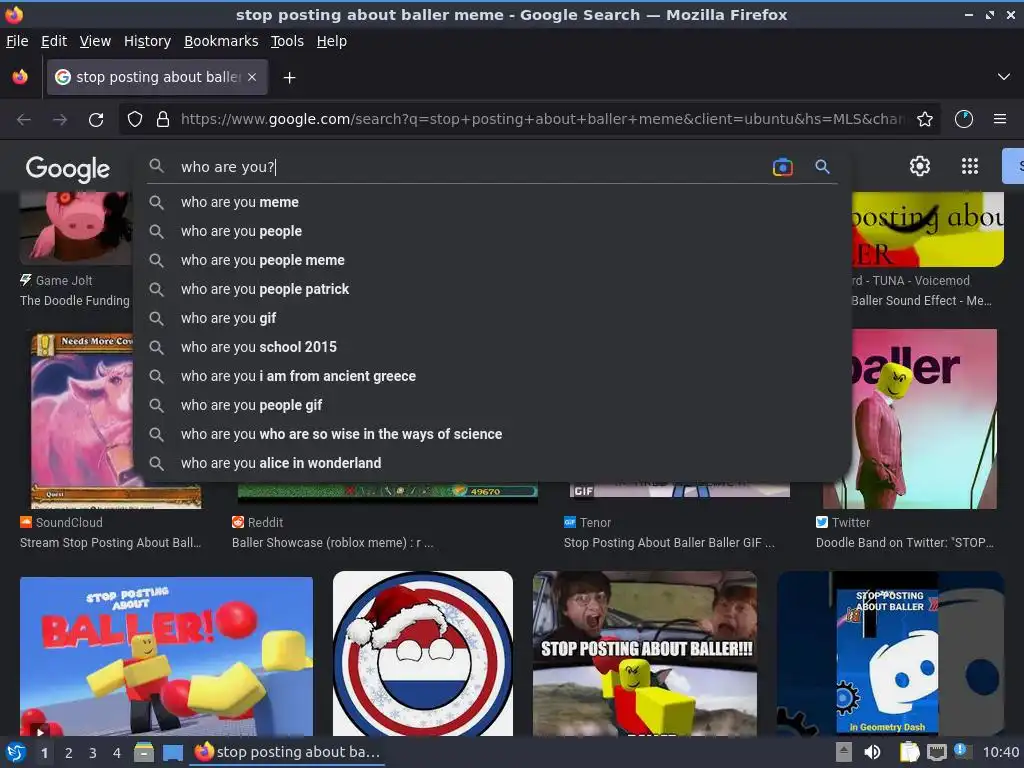
Task: Go forward to next page
Action: (59, 120)
